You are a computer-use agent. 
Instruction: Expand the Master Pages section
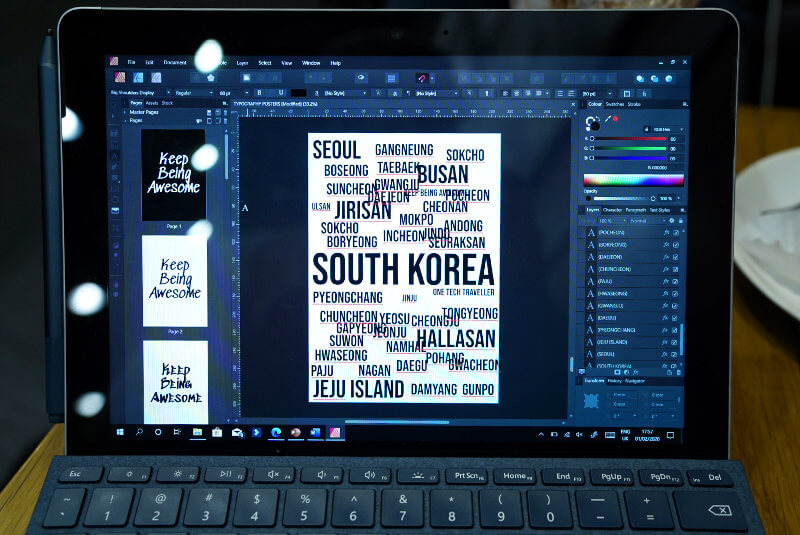[124, 112]
